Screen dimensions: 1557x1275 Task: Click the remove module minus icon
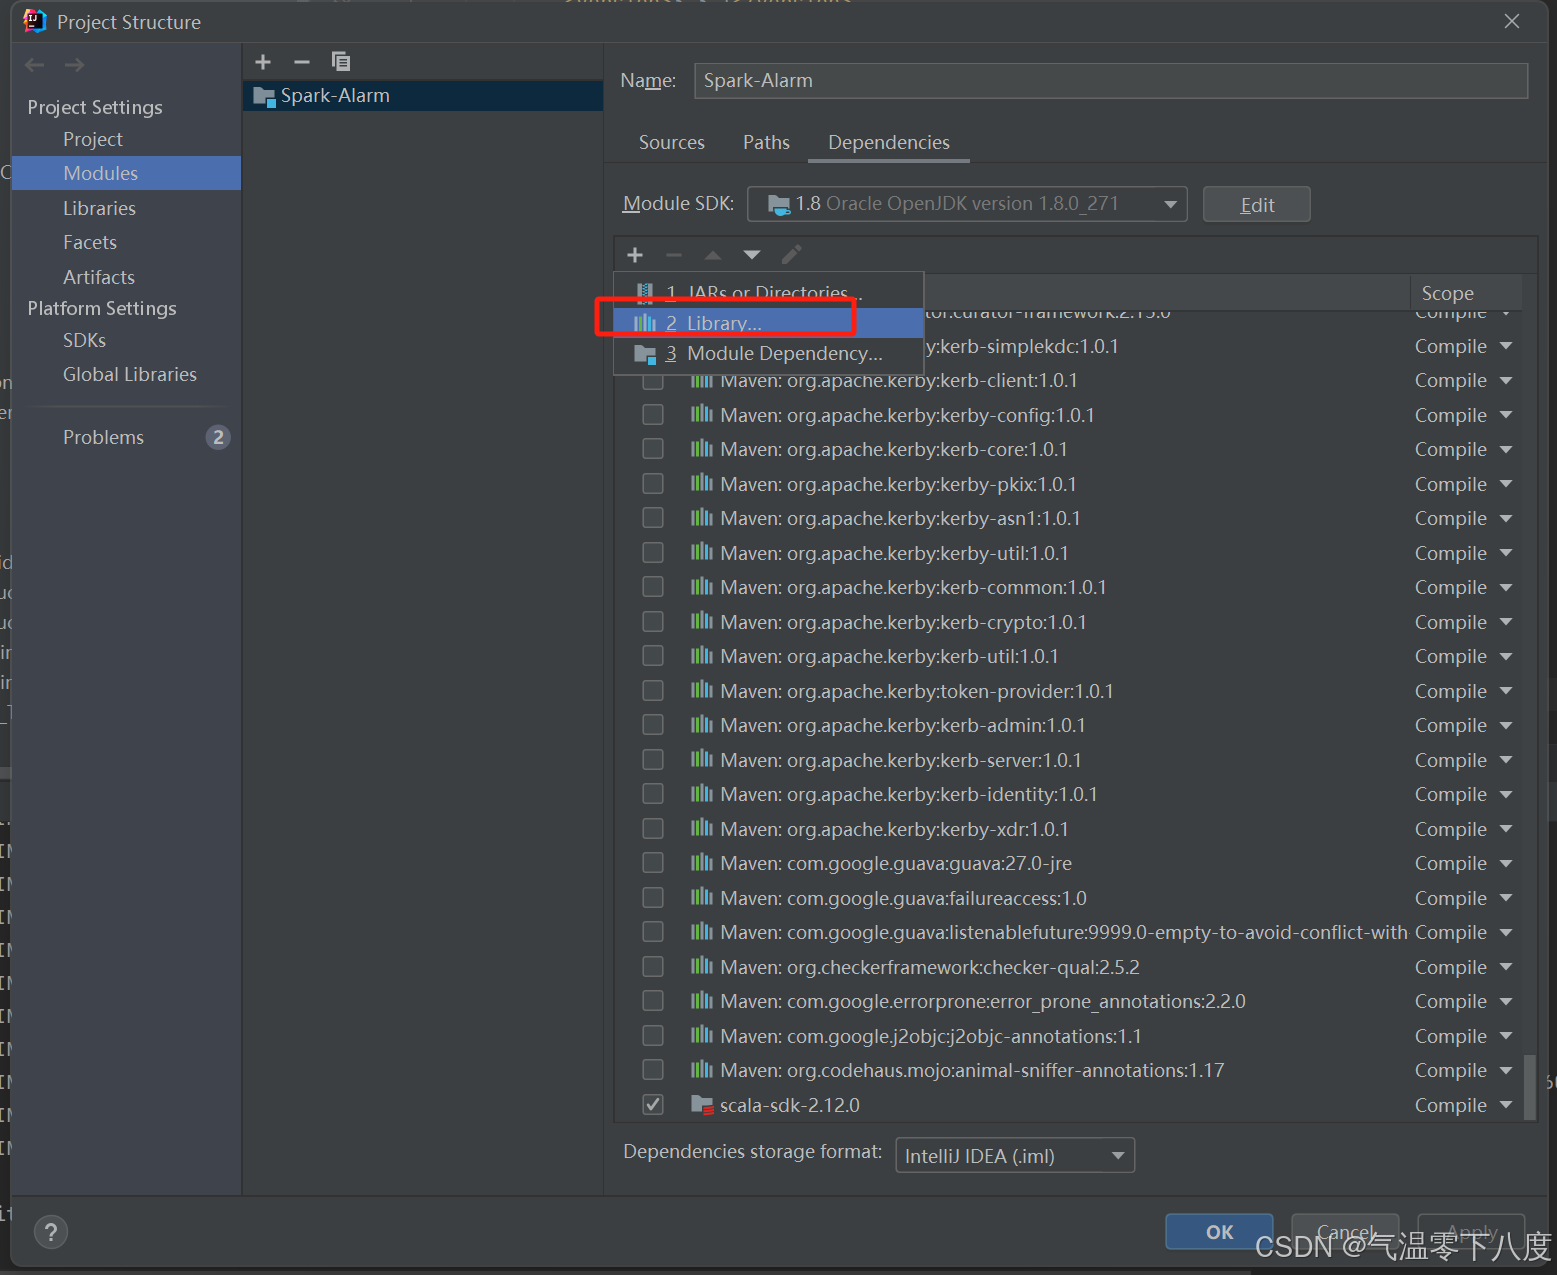click(301, 61)
